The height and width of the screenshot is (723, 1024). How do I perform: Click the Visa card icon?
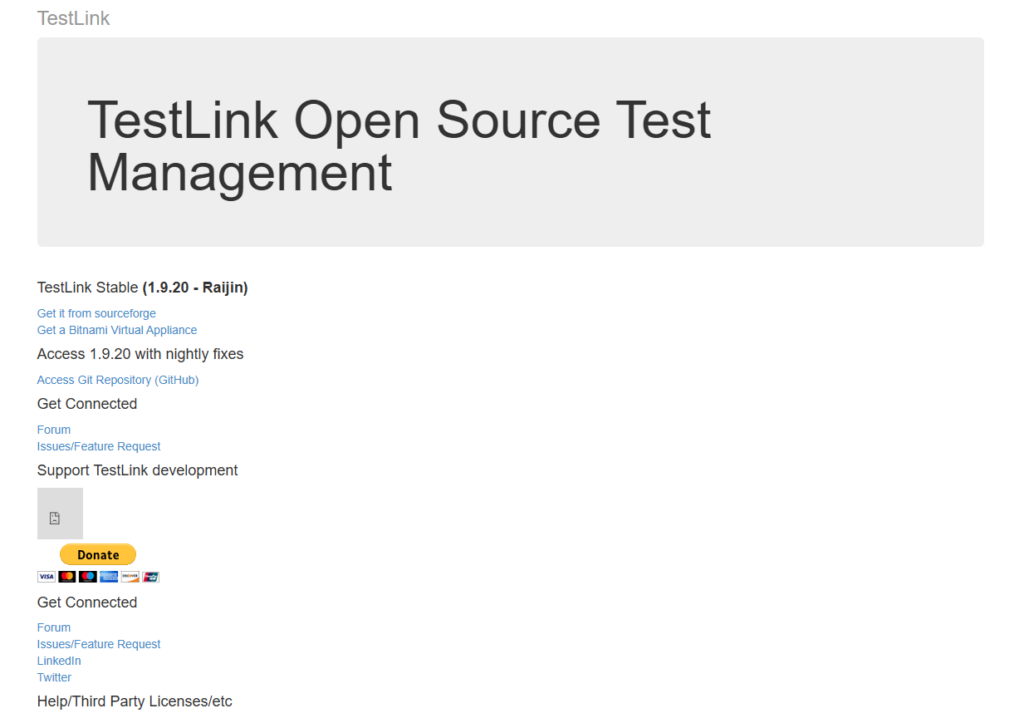click(46, 577)
